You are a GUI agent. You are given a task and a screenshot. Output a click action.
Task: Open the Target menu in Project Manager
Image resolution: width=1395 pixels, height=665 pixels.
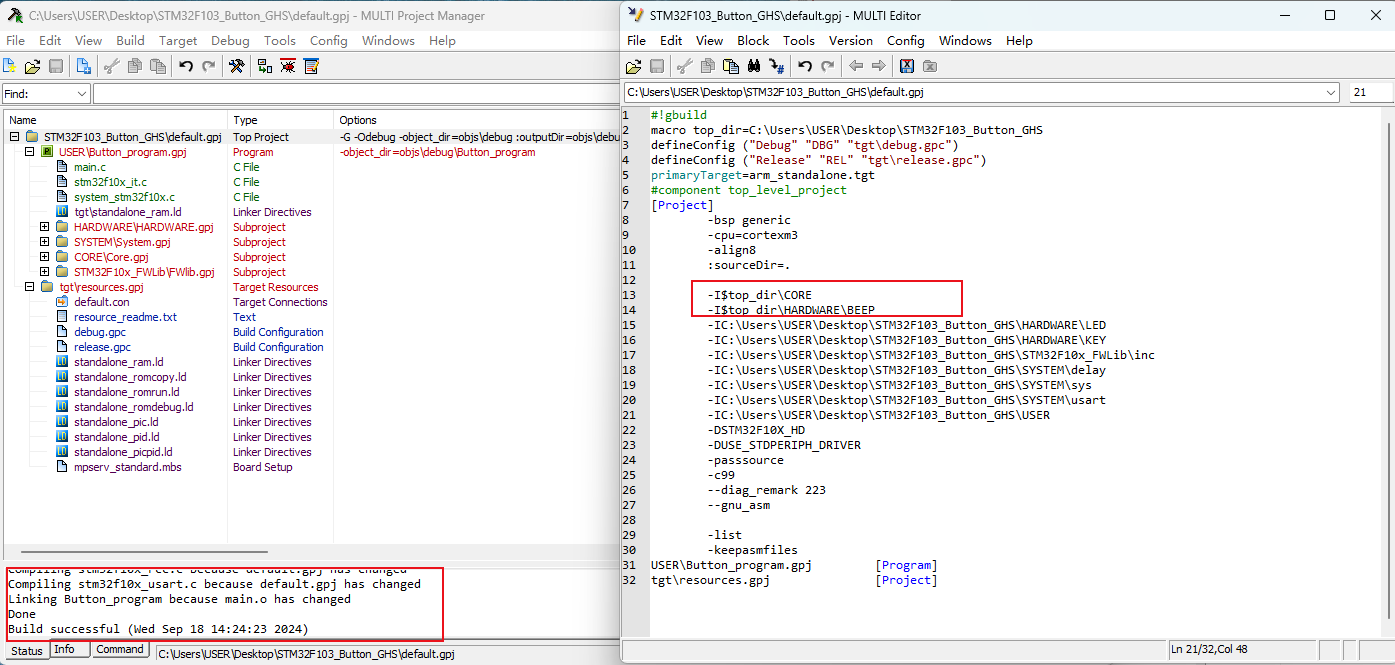tap(178, 41)
